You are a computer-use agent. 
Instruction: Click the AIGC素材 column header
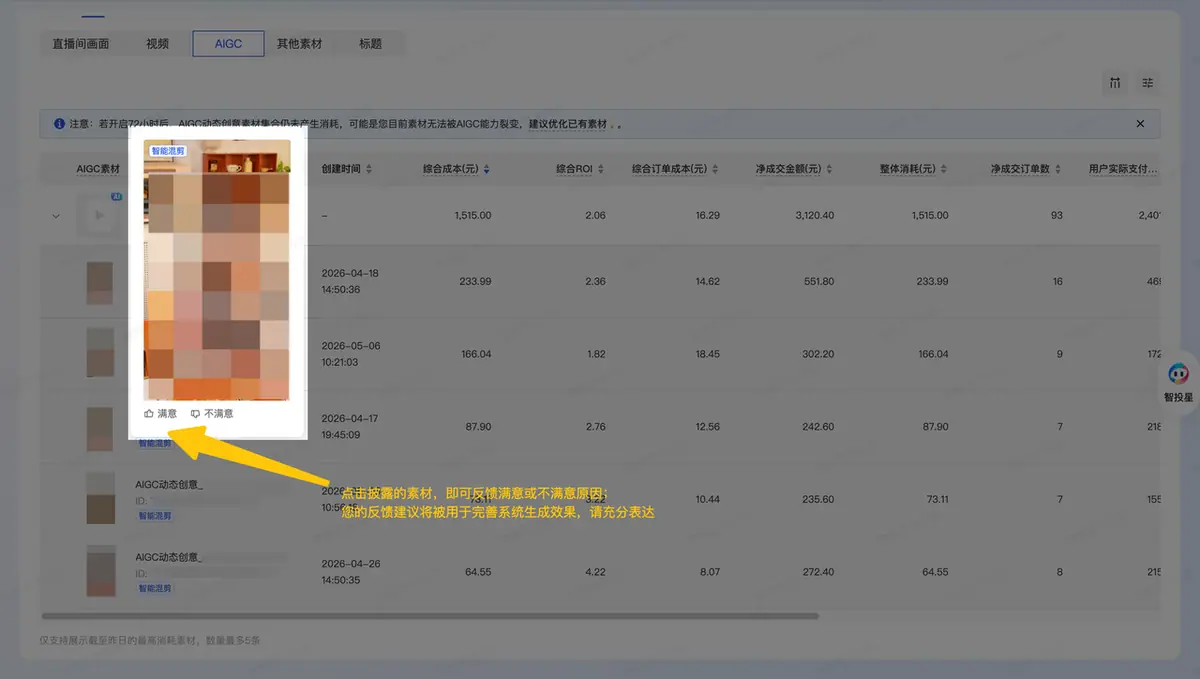[x=98, y=169]
